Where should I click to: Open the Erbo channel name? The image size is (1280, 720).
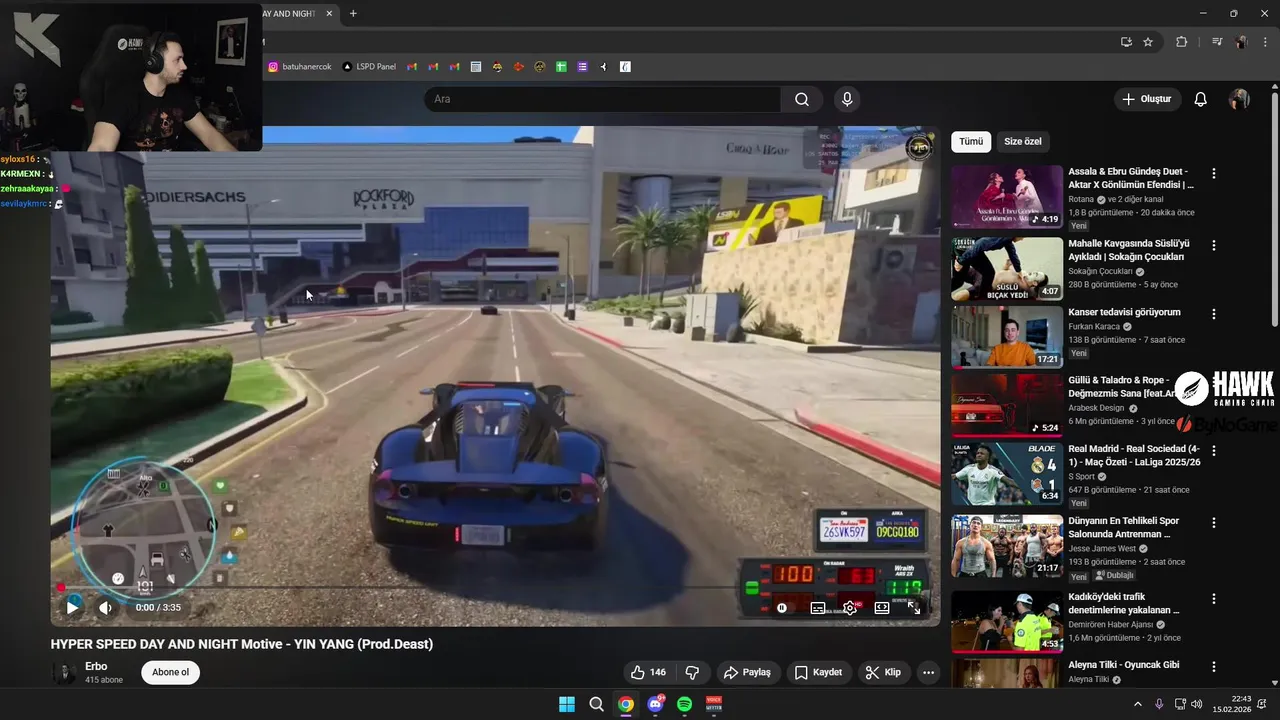point(96,666)
